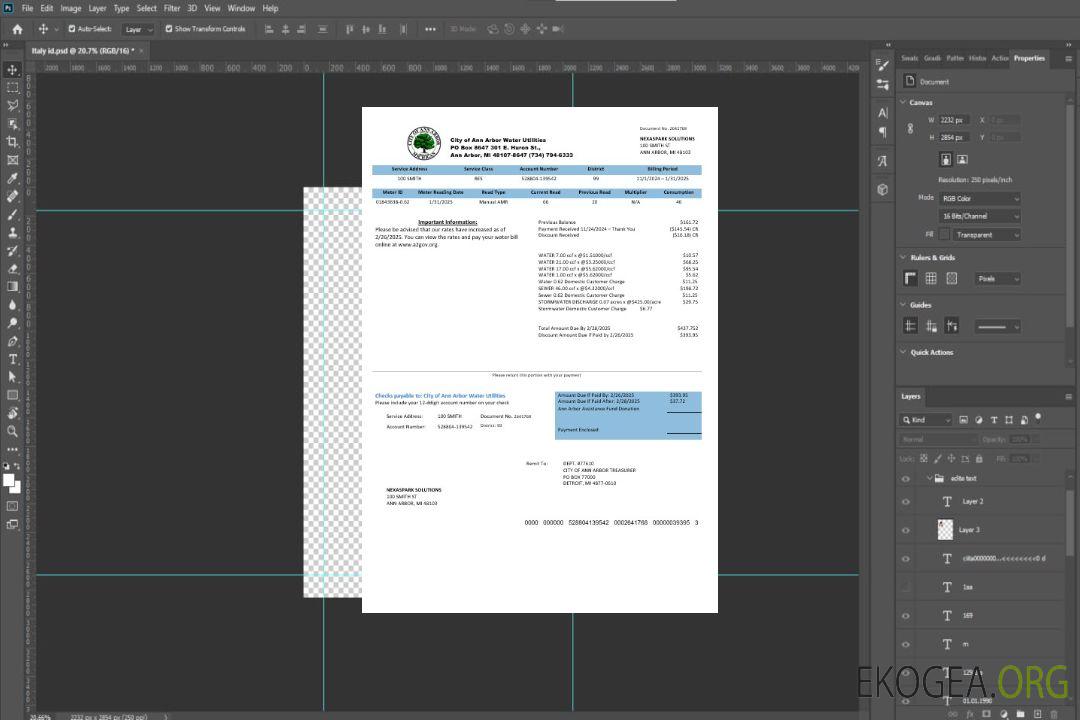Open the Transparent fill dropdown
The height and width of the screenshot is (720, 1080).
pos(987,235)
